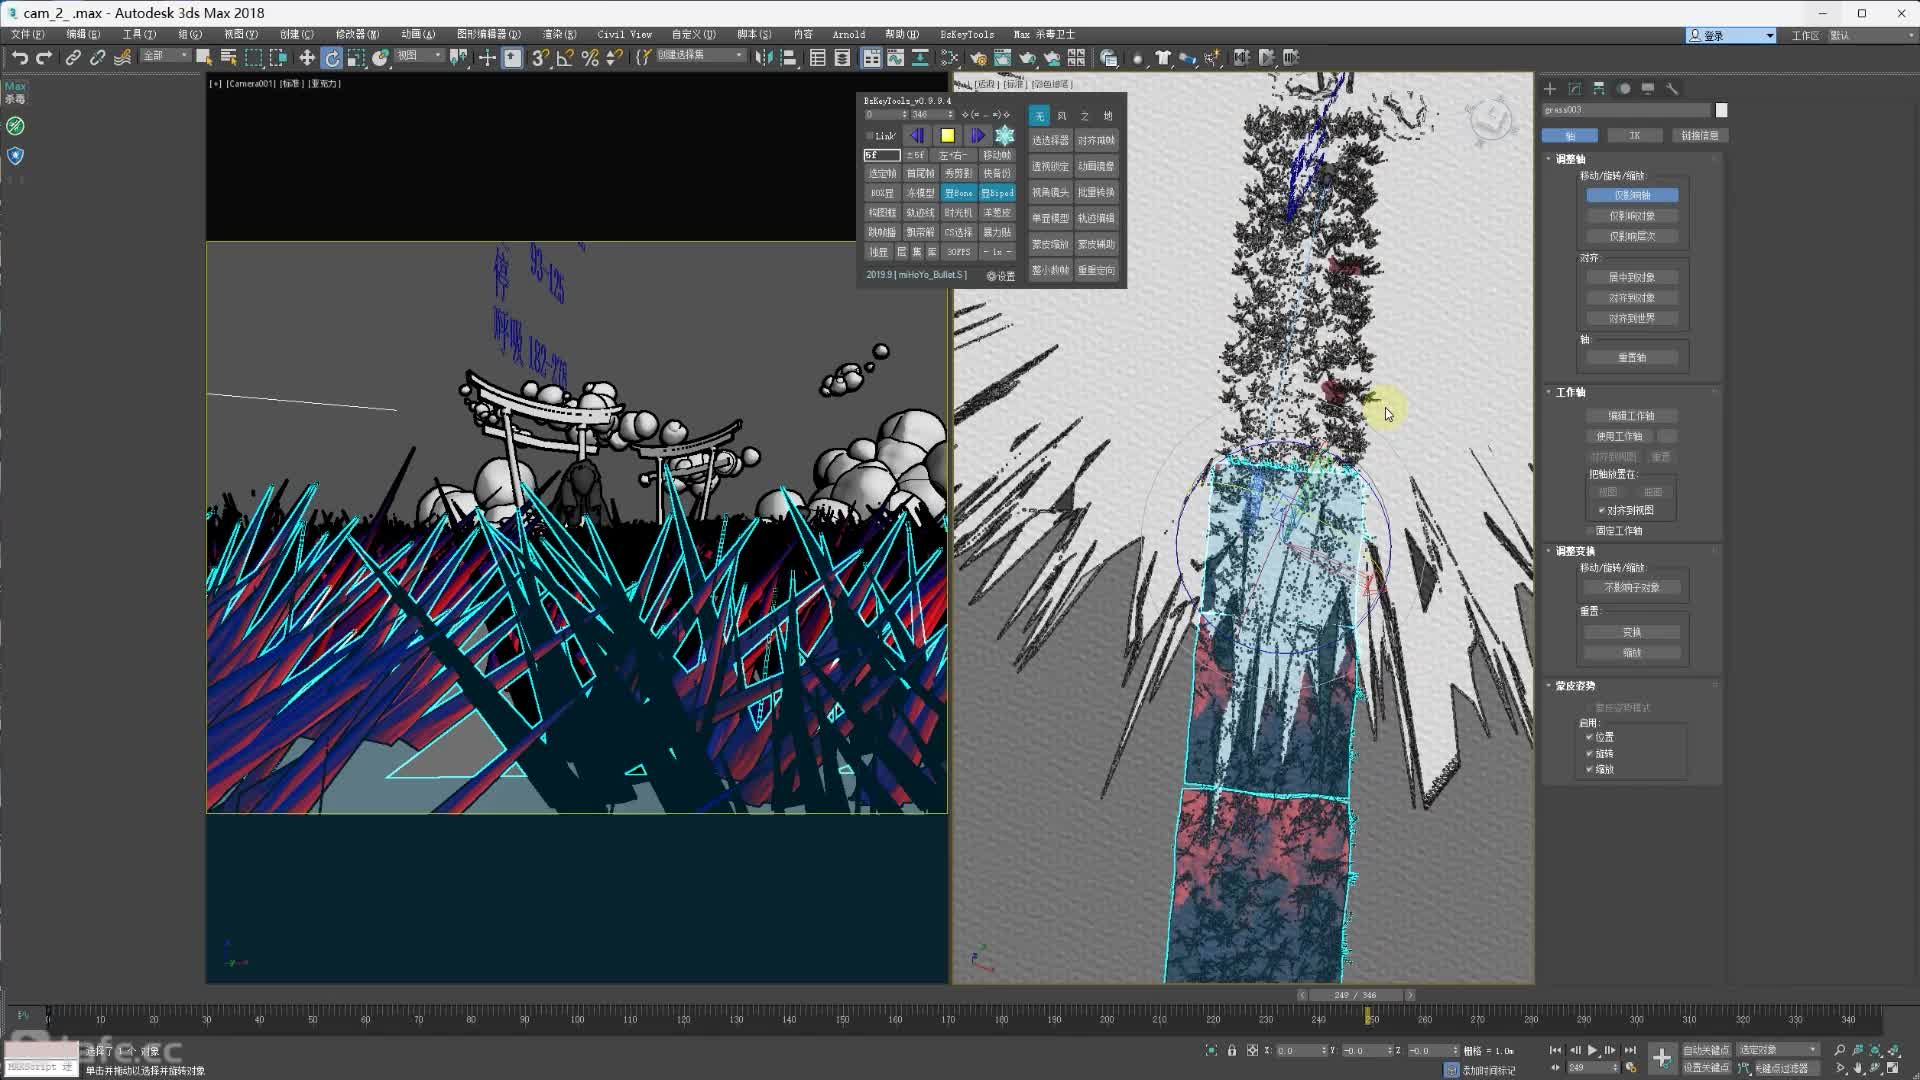The image size is (1920, 1080).
Task: Switch to the IK tab
Action: point(1634,136)
